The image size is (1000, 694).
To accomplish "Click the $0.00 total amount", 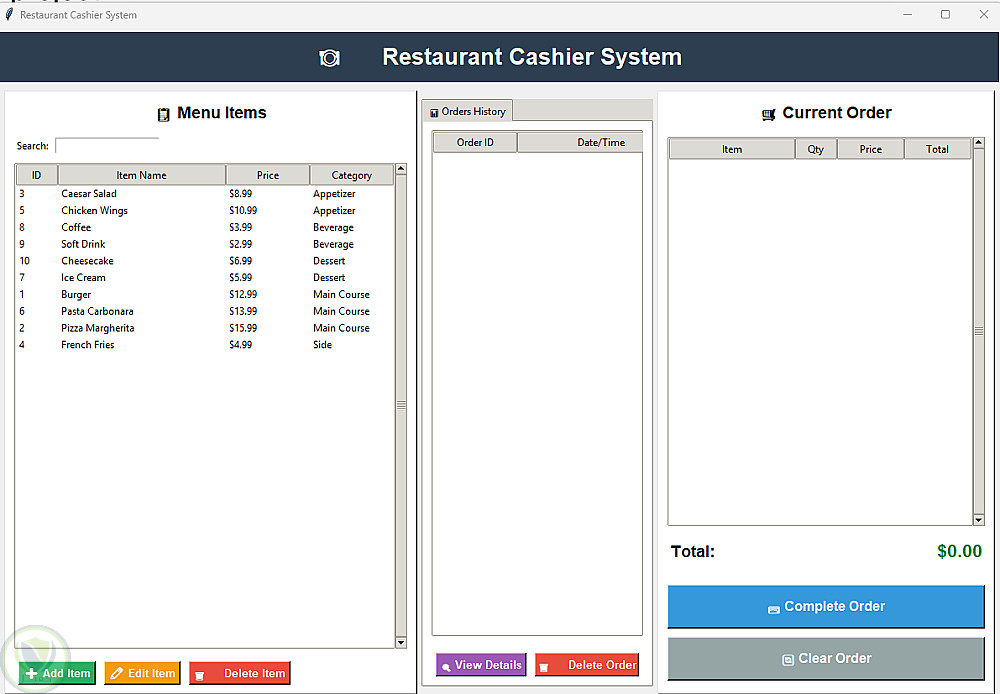I will [959, 551].
